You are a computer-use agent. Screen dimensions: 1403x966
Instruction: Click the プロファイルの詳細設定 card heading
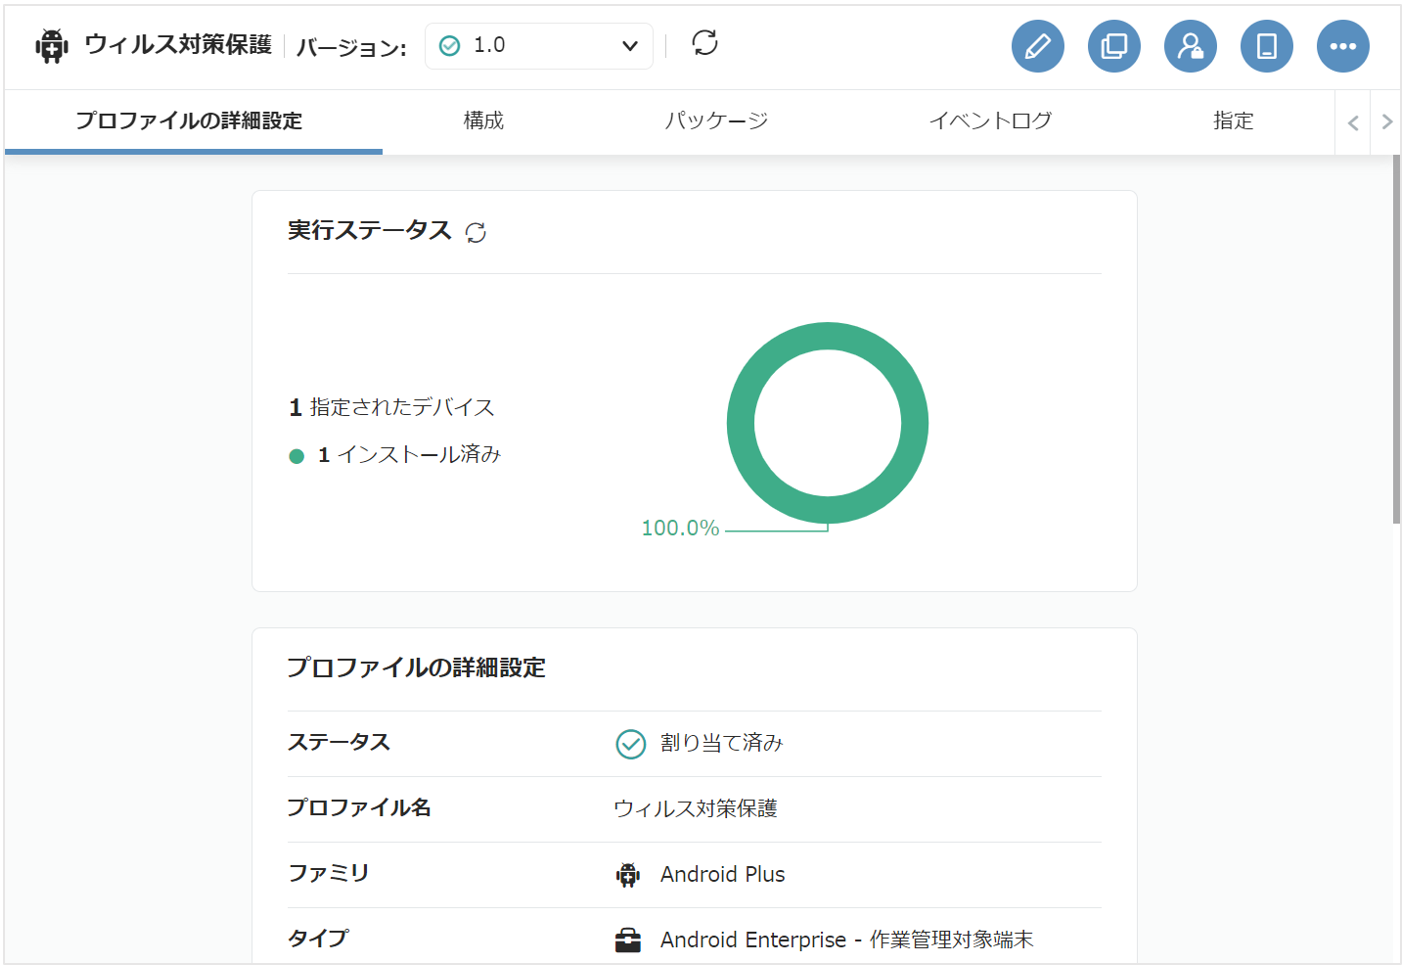click(417, 668)
